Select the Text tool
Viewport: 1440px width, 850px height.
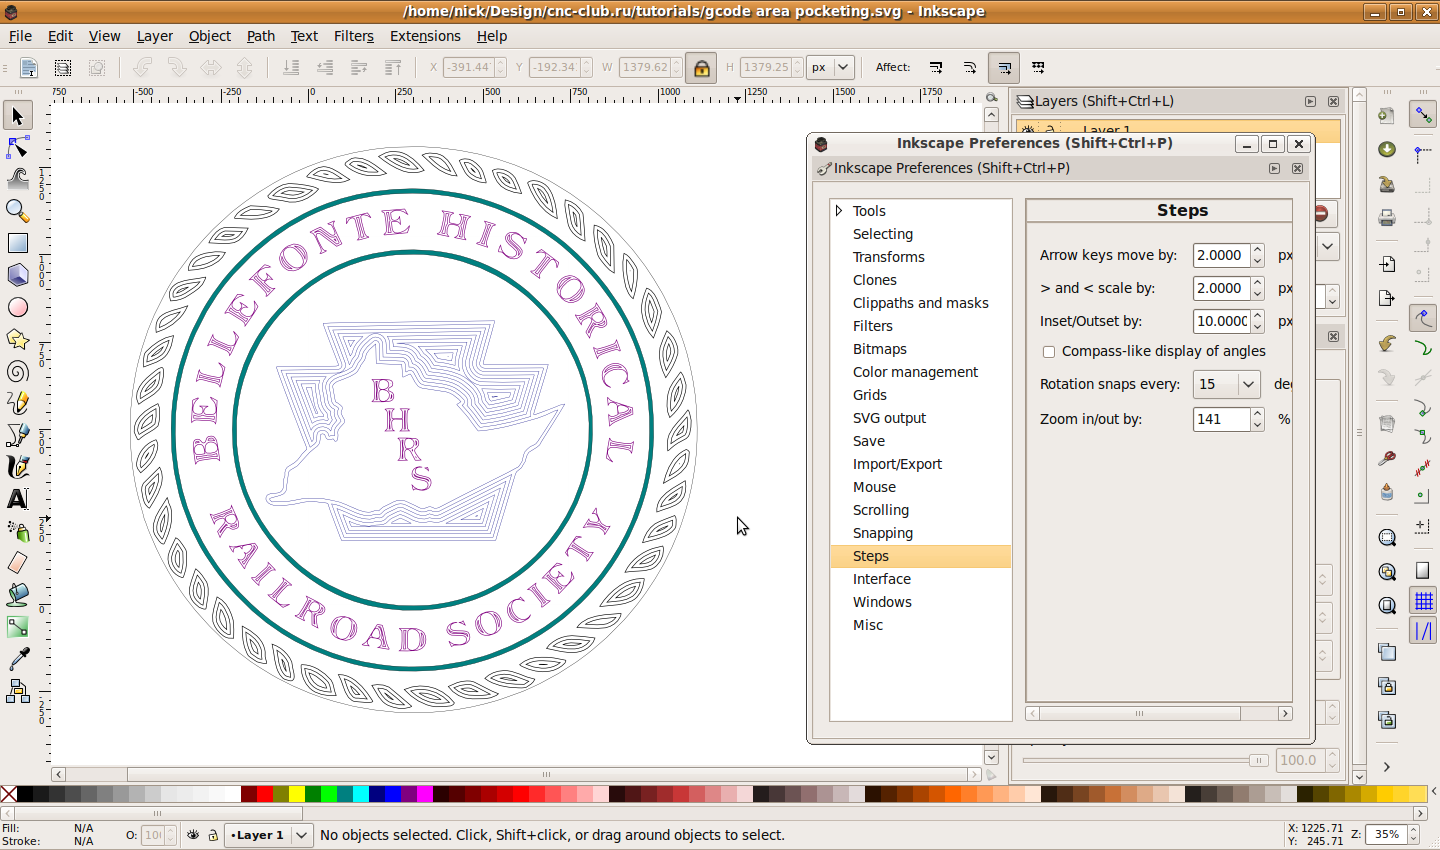[18, 499]
